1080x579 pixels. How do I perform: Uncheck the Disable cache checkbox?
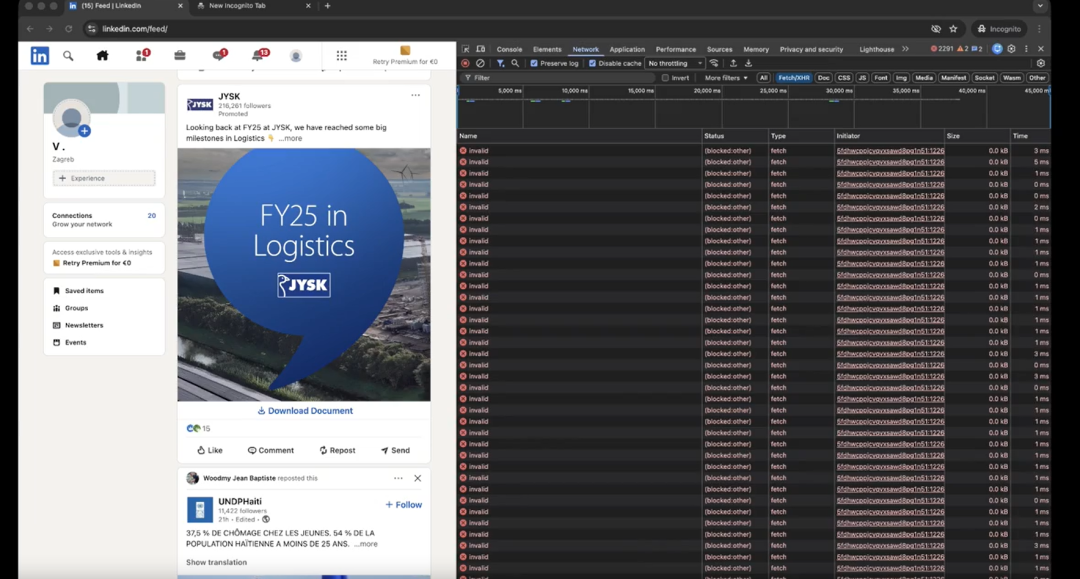tap(593, 63)
